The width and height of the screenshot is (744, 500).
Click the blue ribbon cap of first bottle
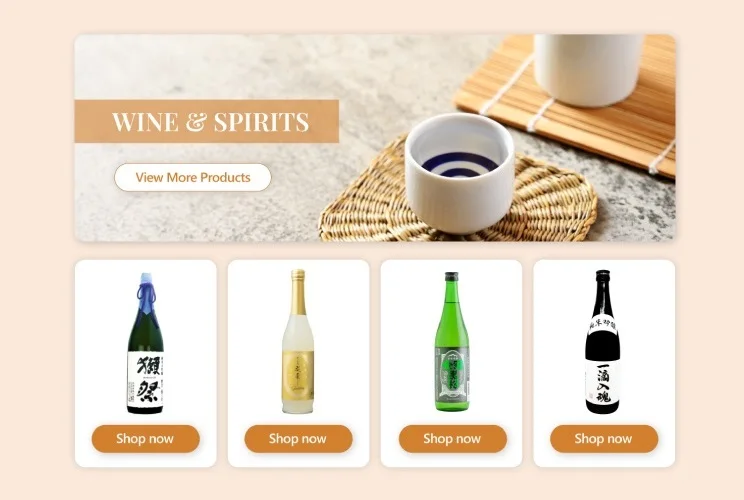click(146, 289)
